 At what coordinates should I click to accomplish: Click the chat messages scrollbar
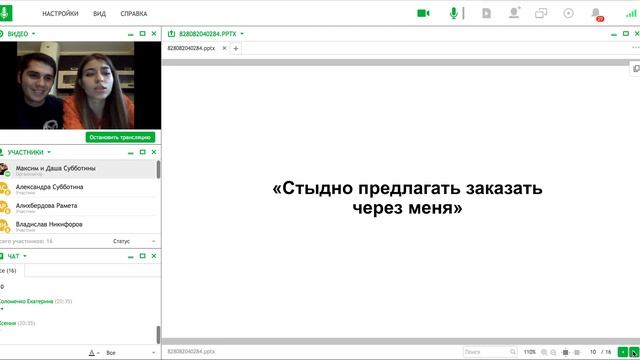click(158, 335)
